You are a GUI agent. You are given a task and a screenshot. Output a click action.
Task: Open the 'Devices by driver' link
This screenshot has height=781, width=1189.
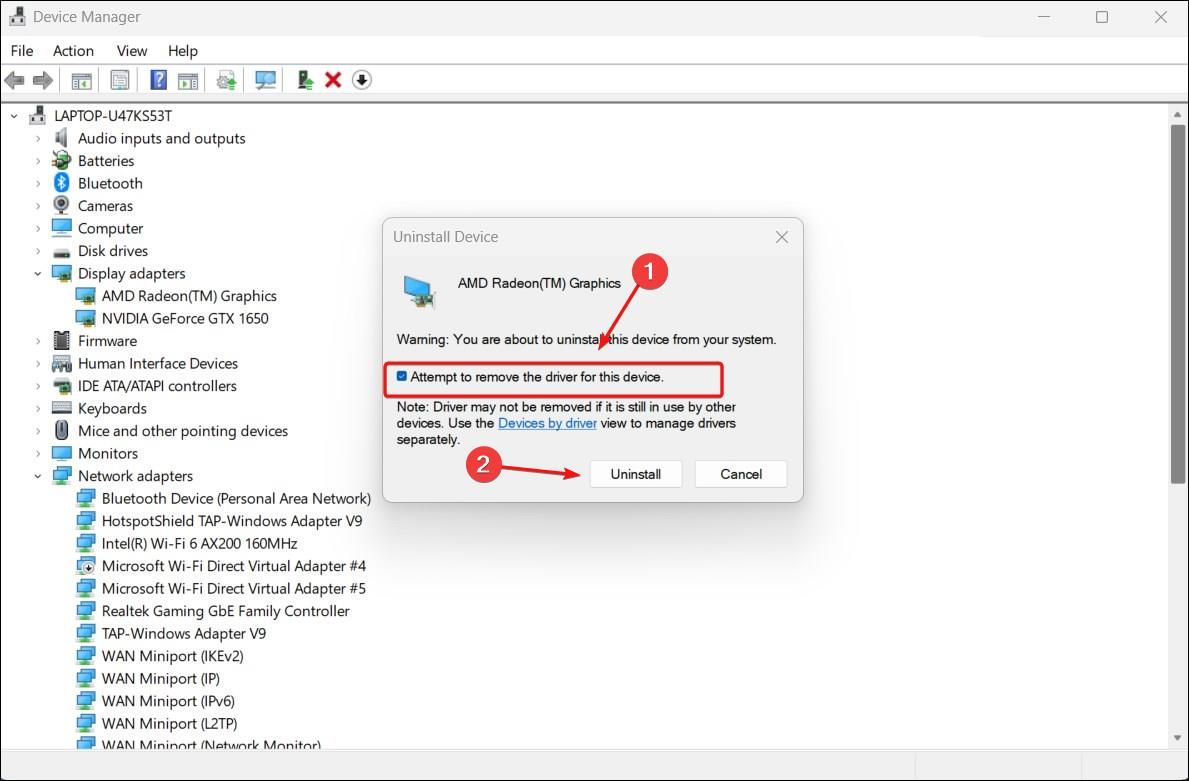[x=547, y=423]
